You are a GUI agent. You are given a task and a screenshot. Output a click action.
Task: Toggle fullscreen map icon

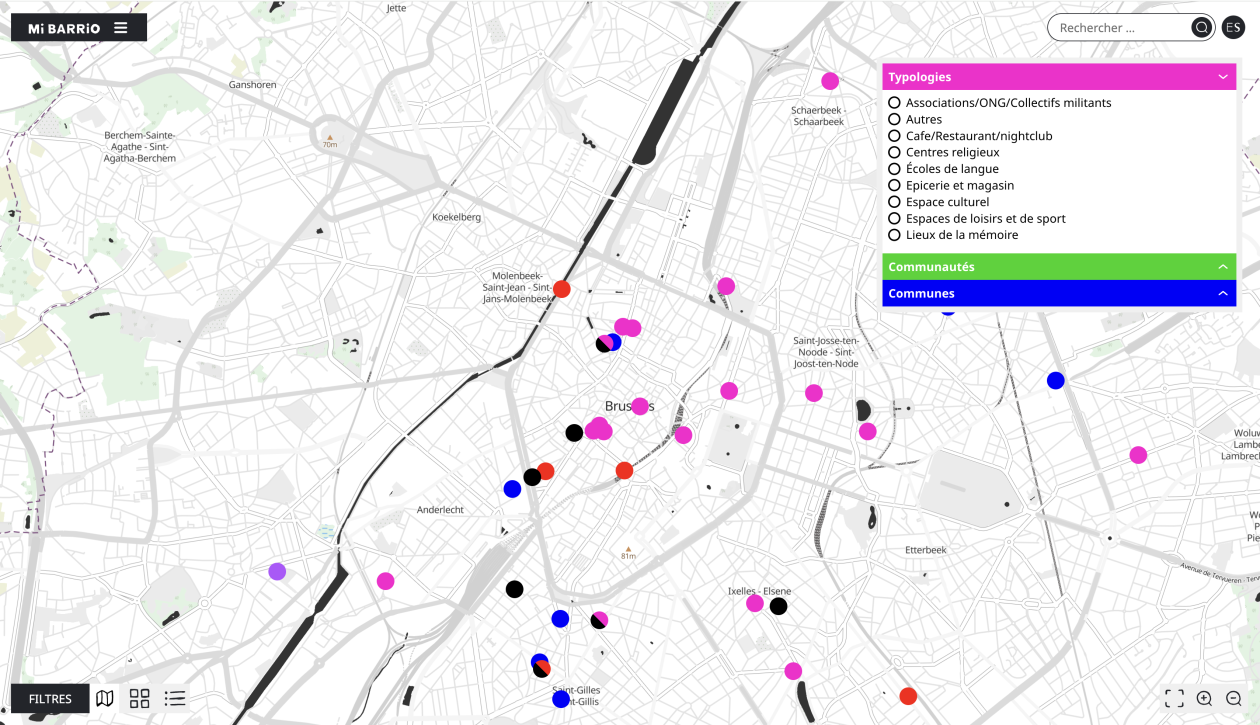click(x=1175, y=699)
